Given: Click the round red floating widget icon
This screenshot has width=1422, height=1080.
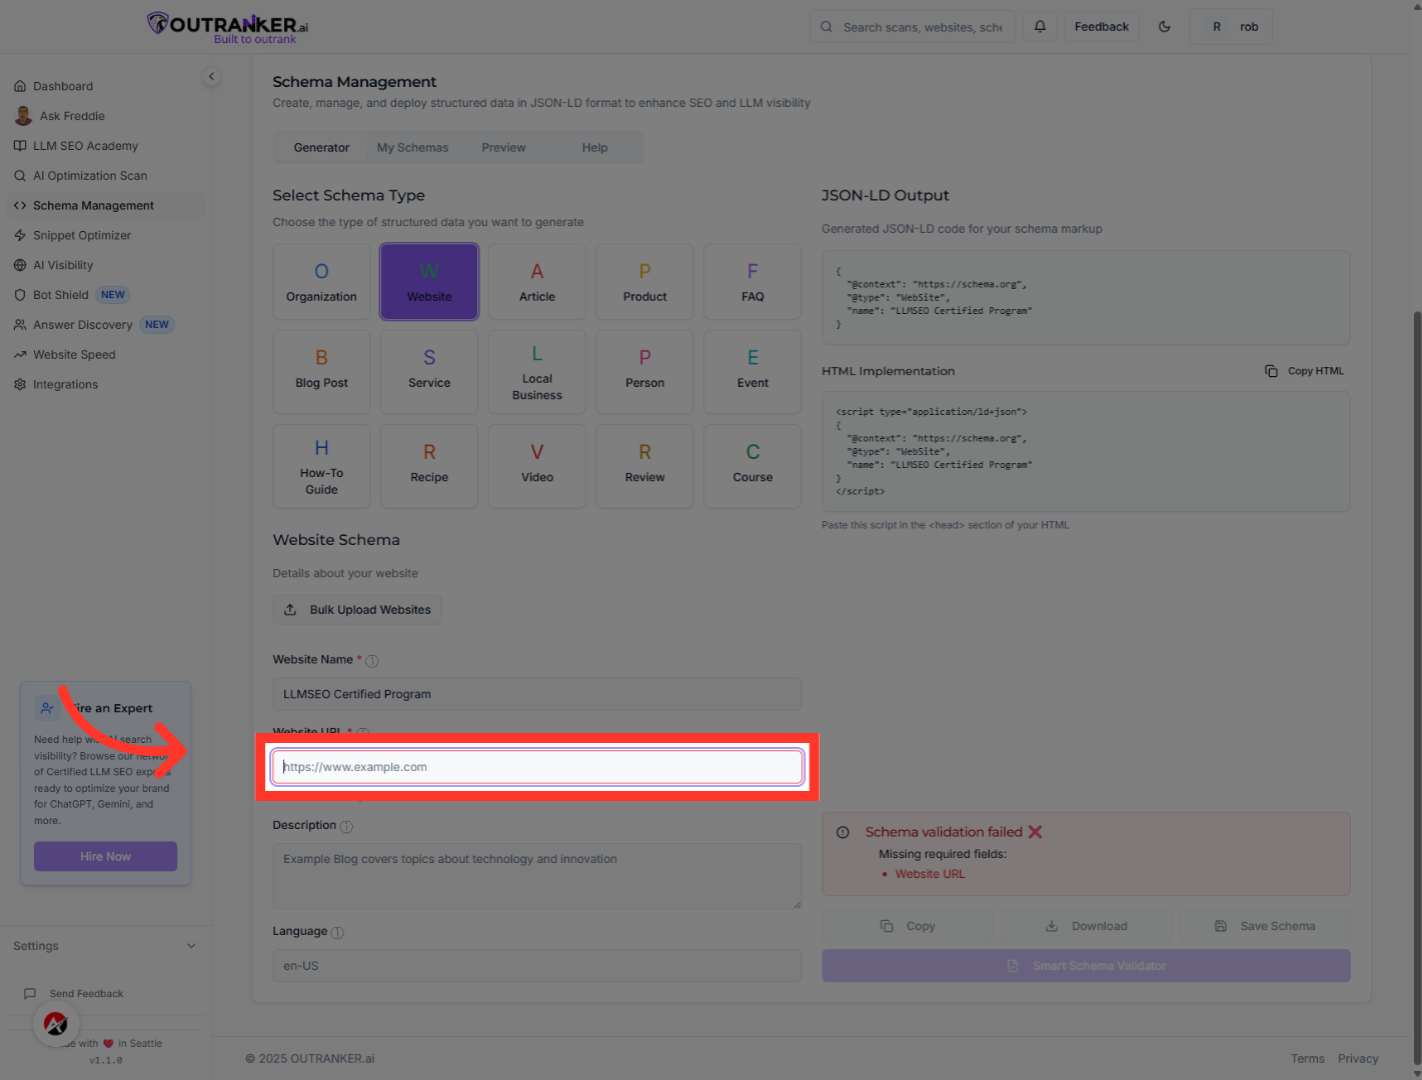Looking at the screenshot, I should pos(56,1024).
